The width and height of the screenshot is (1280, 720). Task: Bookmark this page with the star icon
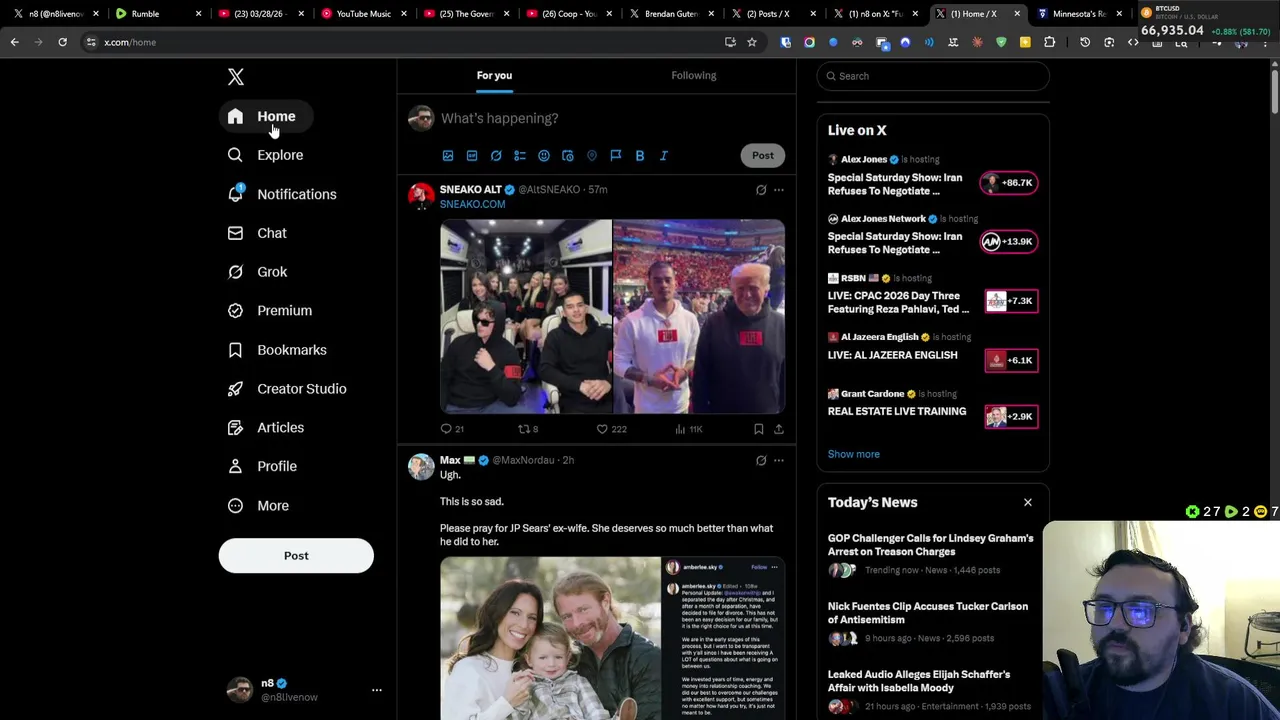(752, 42)
